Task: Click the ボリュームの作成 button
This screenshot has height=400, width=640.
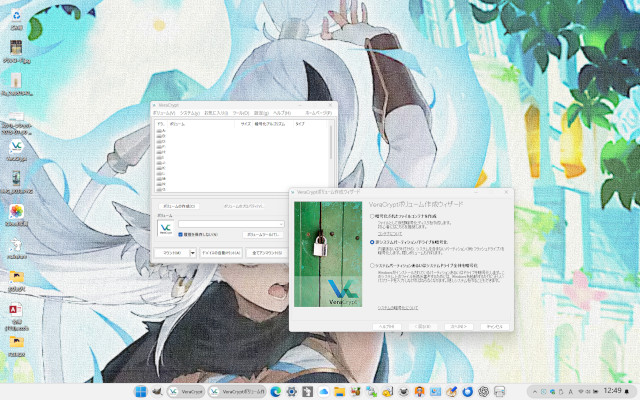Action: click(179, 206)
